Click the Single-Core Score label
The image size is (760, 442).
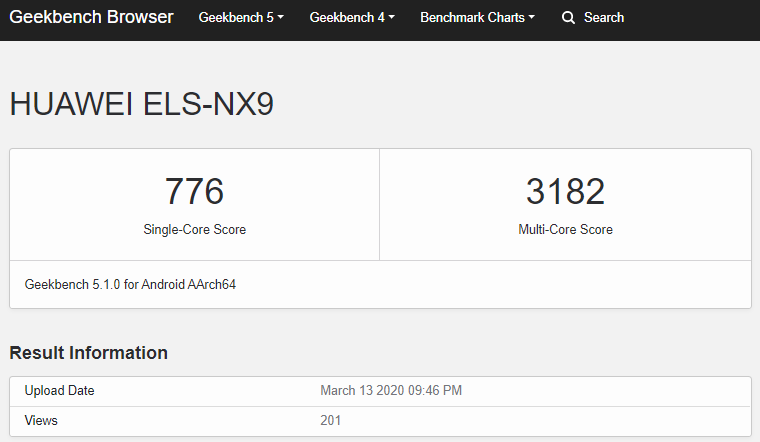click(x=194, y=230)
